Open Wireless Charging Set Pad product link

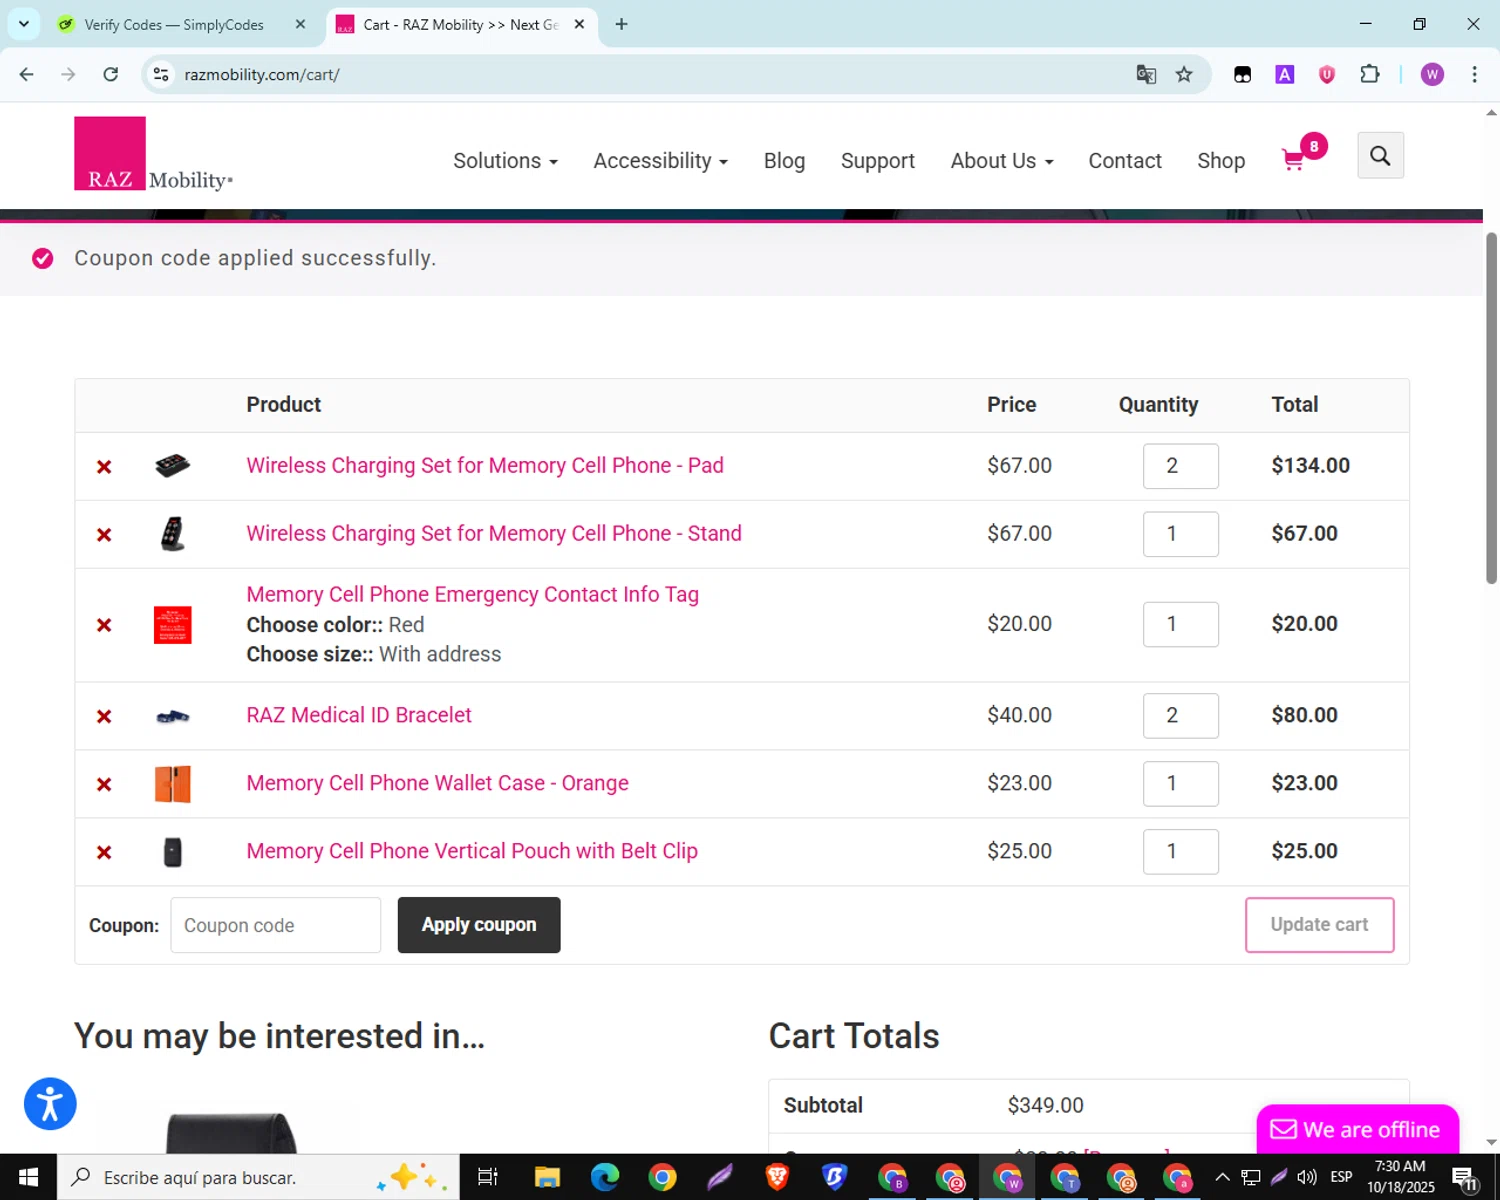485,466
